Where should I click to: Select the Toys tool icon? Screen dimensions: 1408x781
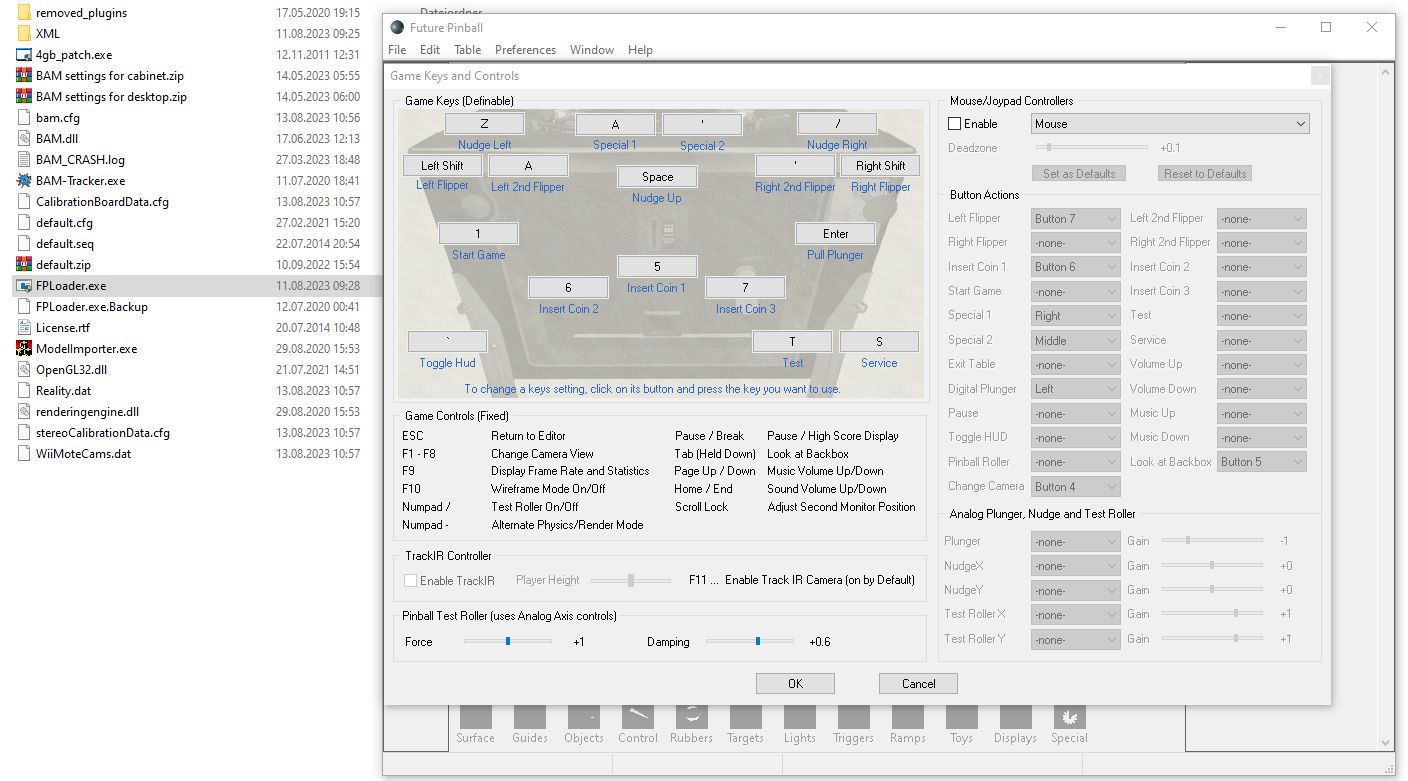962,716
